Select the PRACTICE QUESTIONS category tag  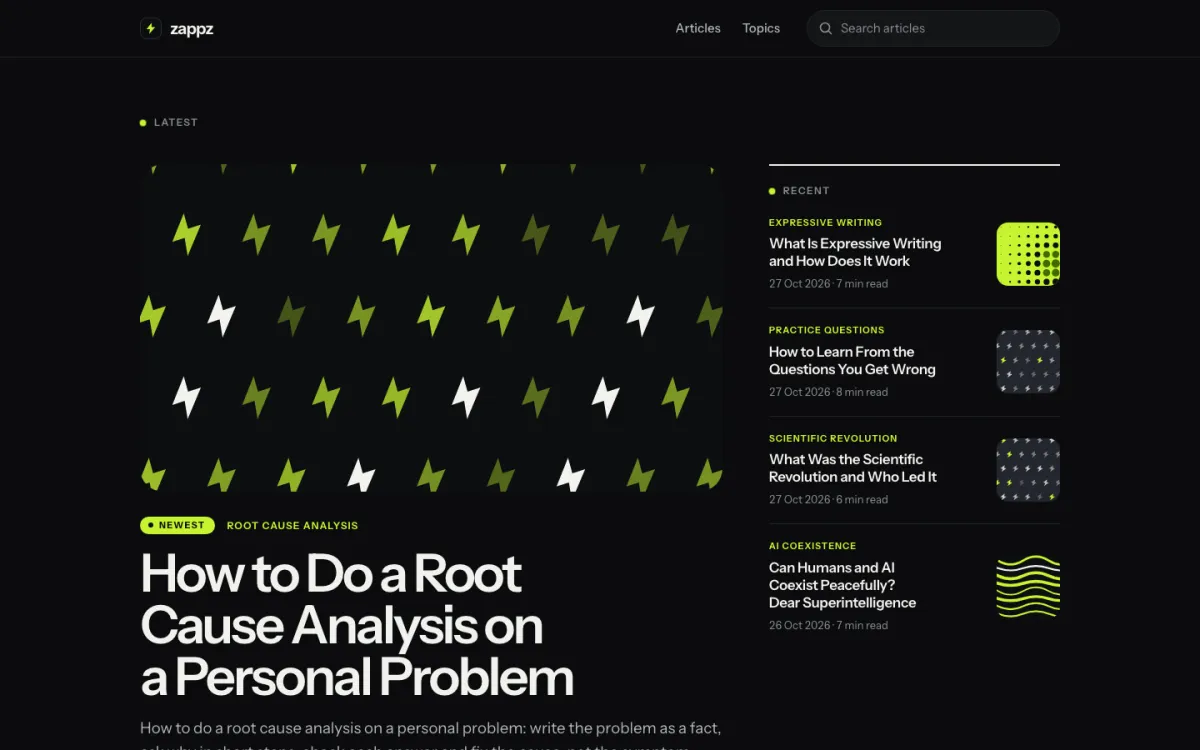(x=826, y=330)
